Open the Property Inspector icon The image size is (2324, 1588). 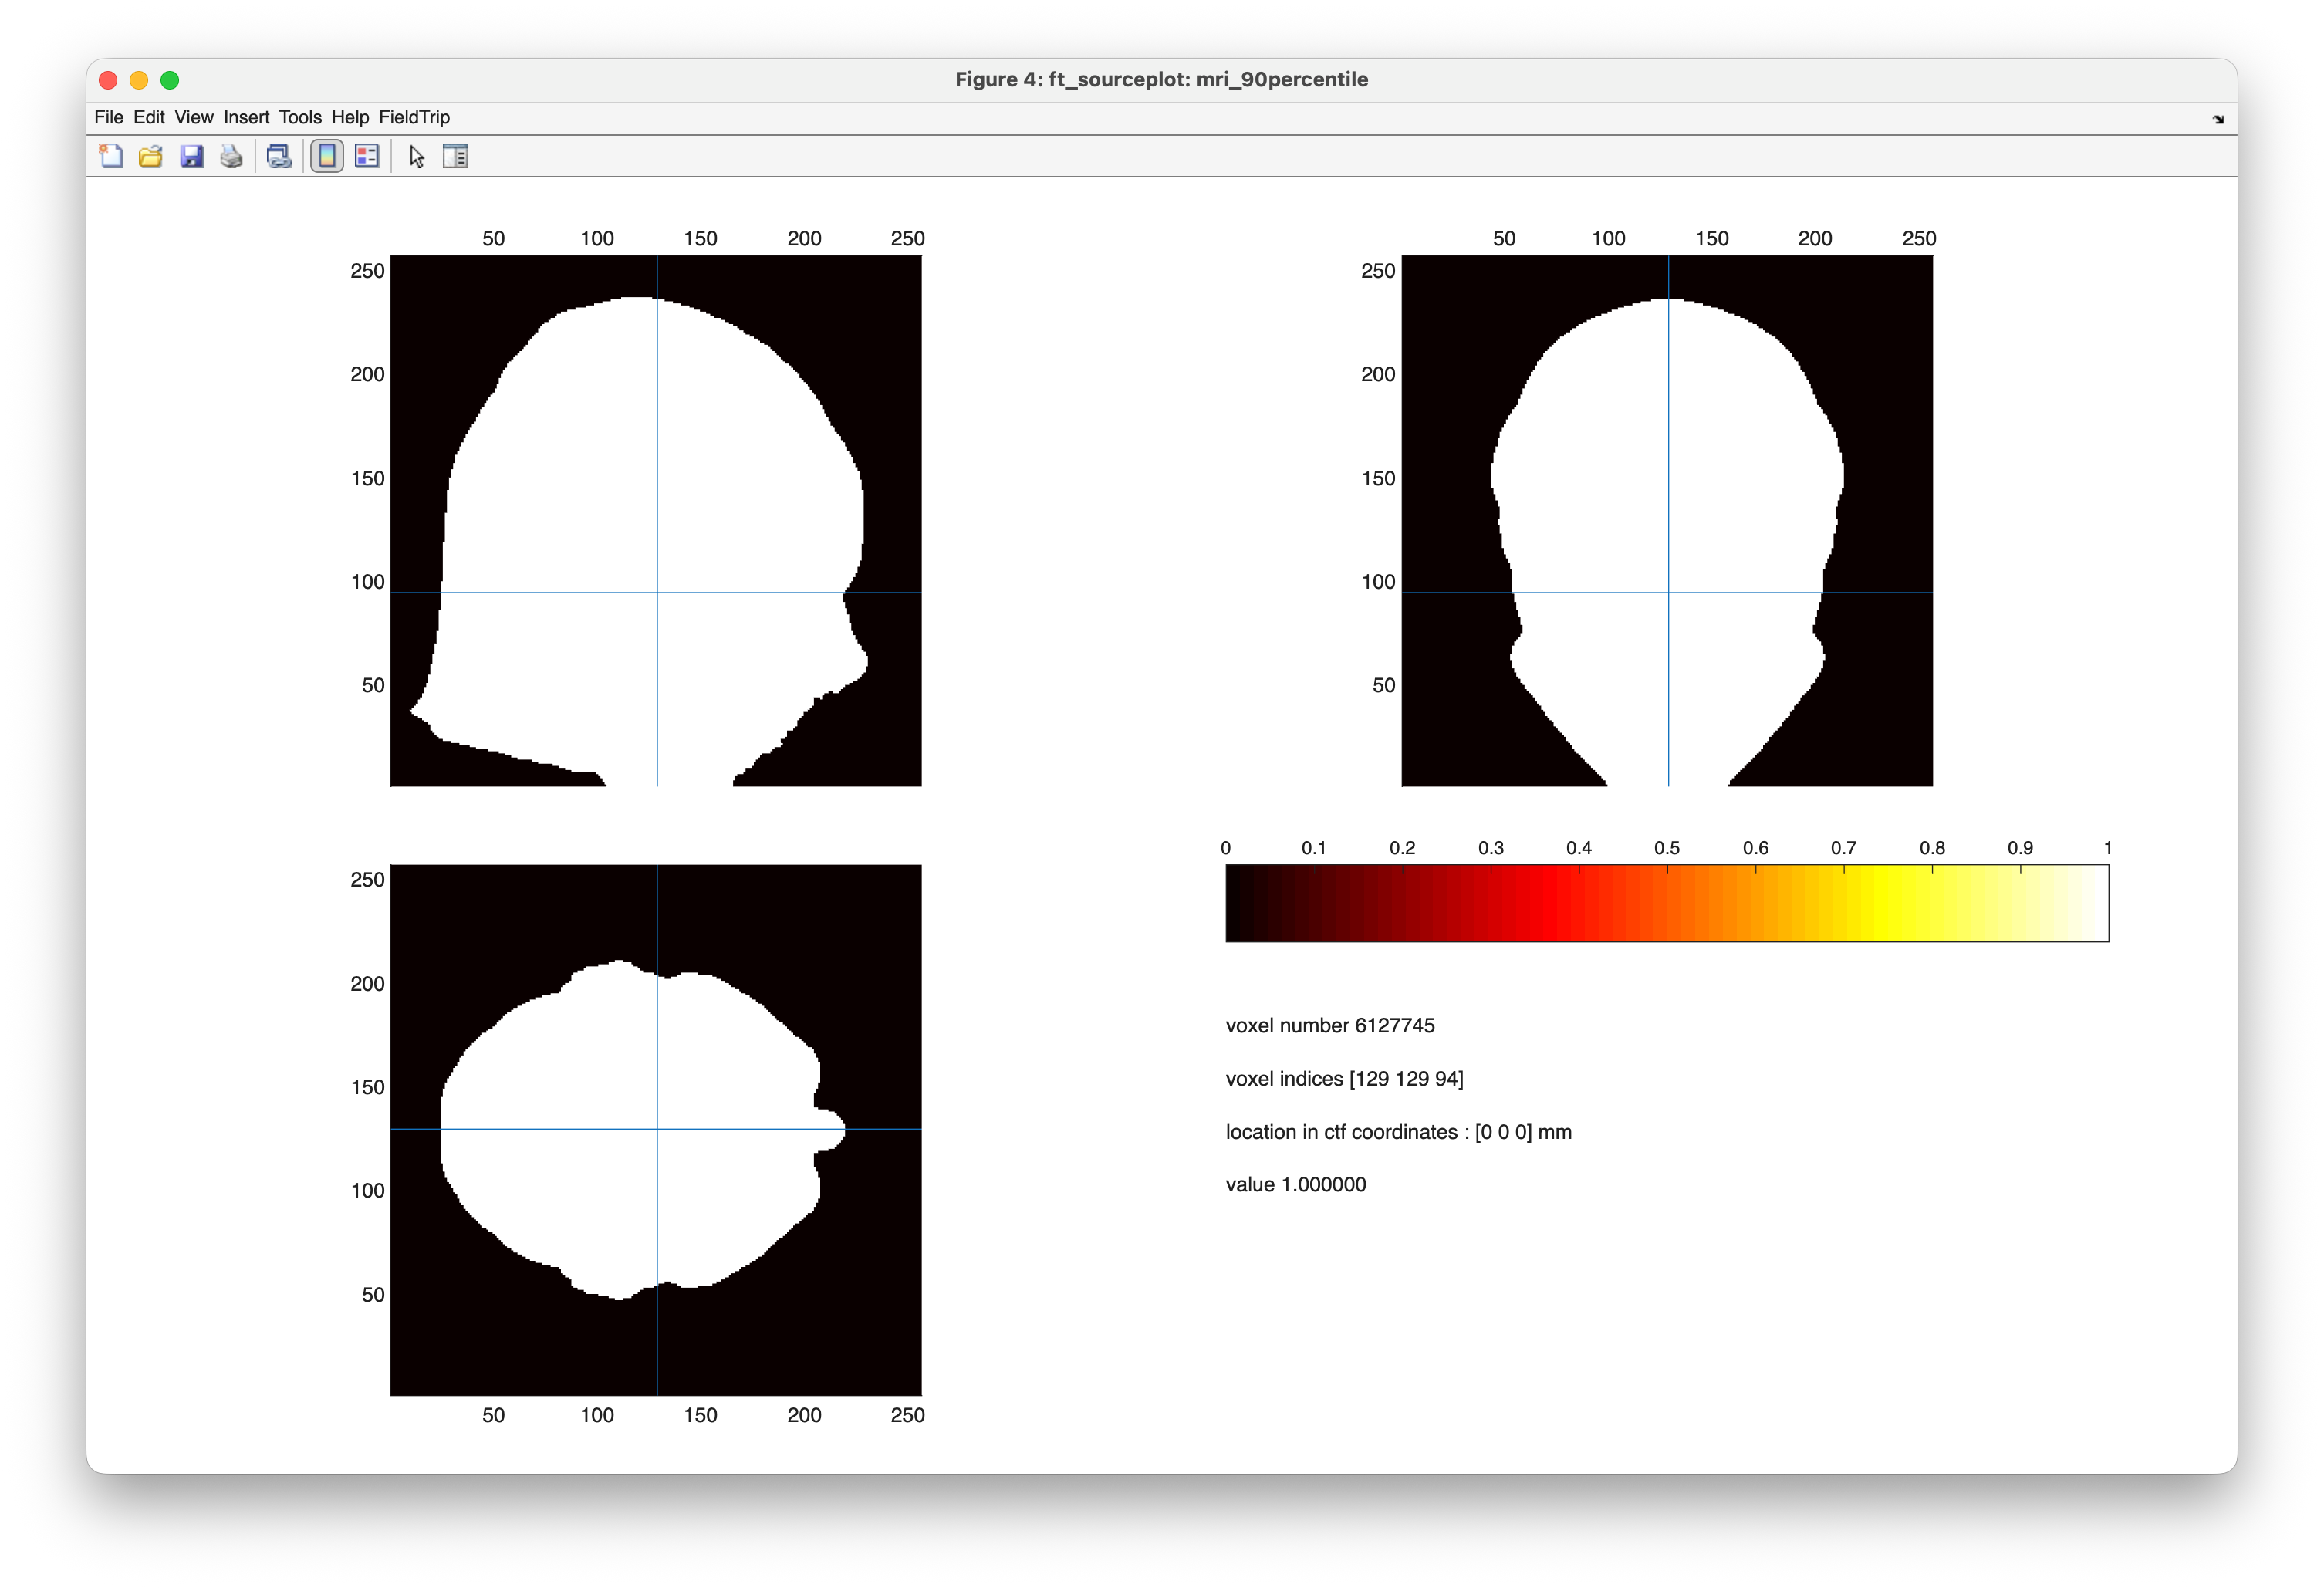455,156
